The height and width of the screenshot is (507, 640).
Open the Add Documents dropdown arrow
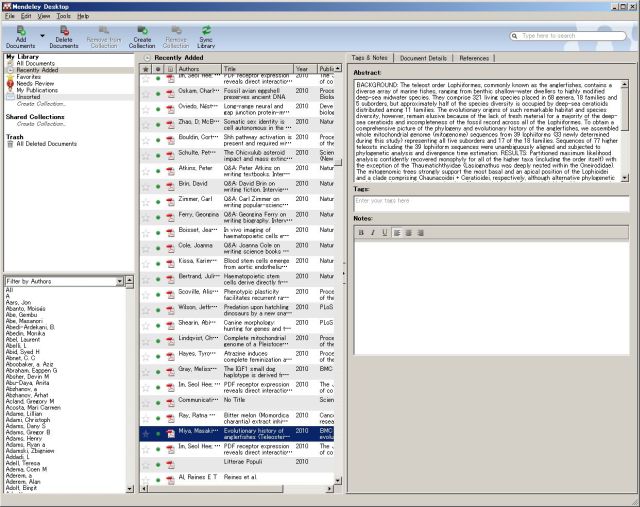(x=42, y=36)
